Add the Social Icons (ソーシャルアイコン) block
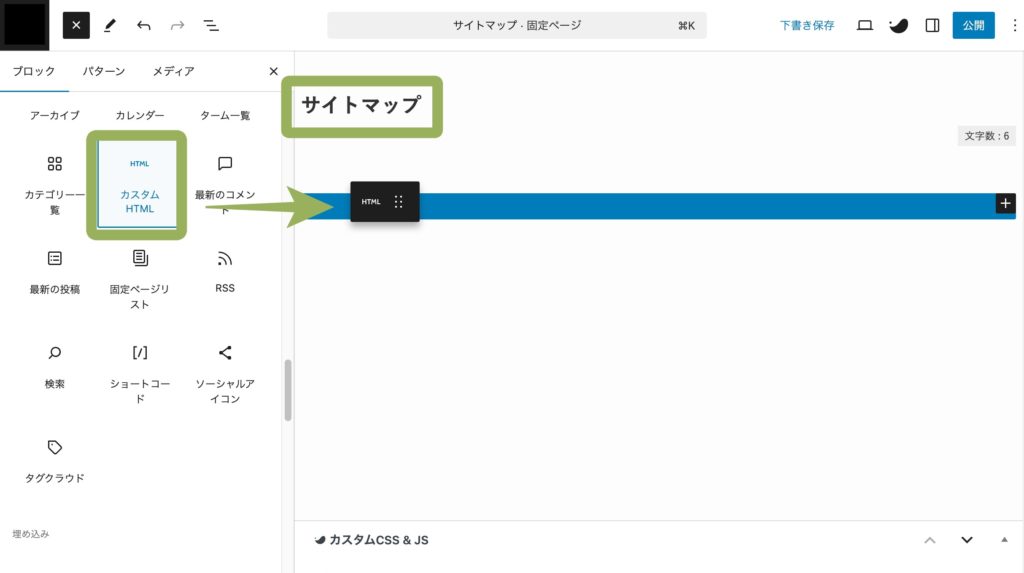Image resolution: width=1024 pixels, height=573 pixels. 225,372
